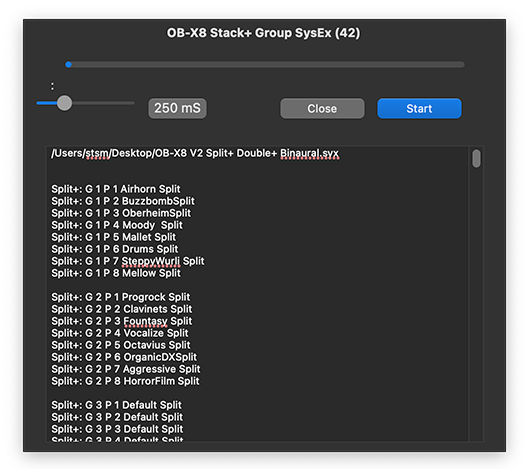The height and width of the screenshot is (469, 528).
Task: Select line 'G 2 P 1 Progrock Split'
Action: click(121, 297)
